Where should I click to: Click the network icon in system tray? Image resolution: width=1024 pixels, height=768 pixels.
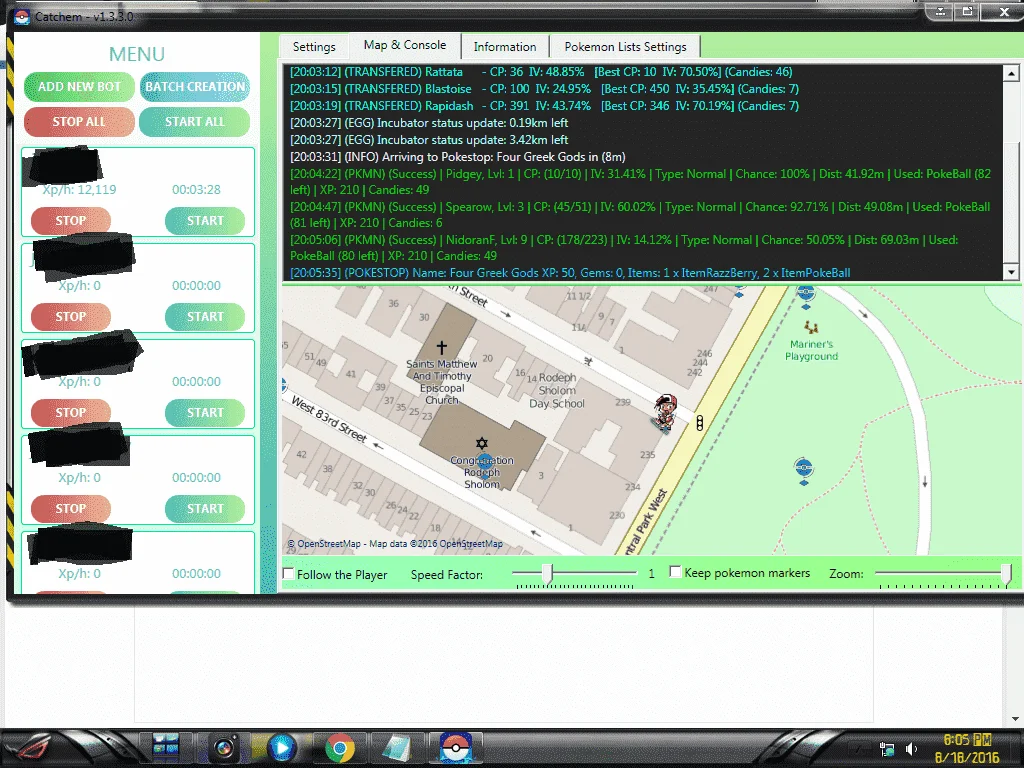(x=887, y=749)
